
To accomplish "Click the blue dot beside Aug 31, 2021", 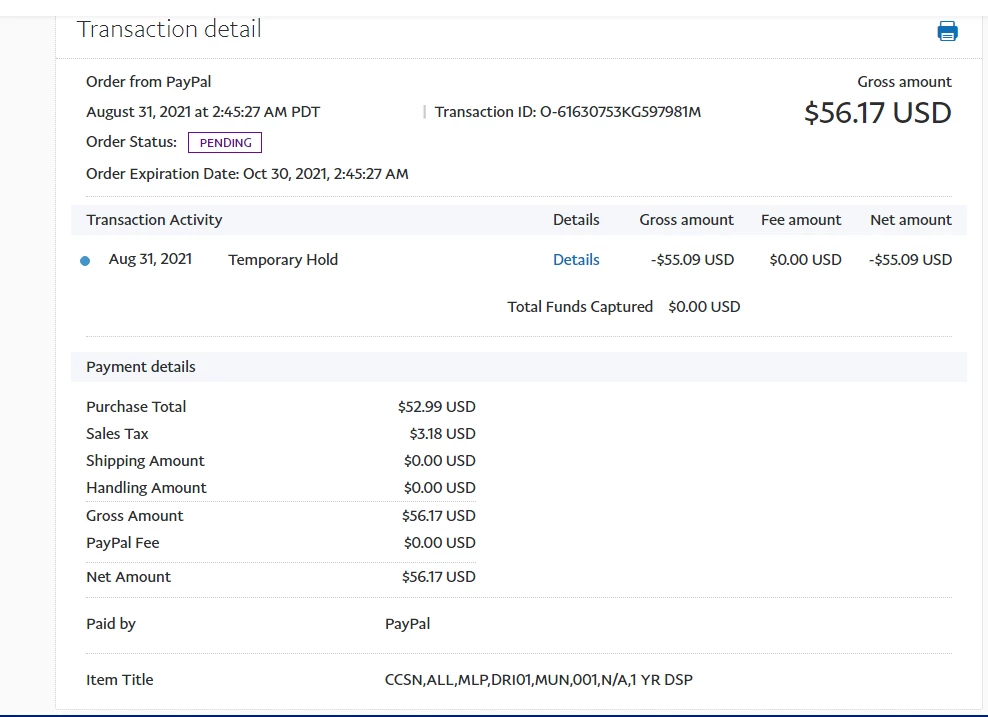I will [x=85, y=261].
